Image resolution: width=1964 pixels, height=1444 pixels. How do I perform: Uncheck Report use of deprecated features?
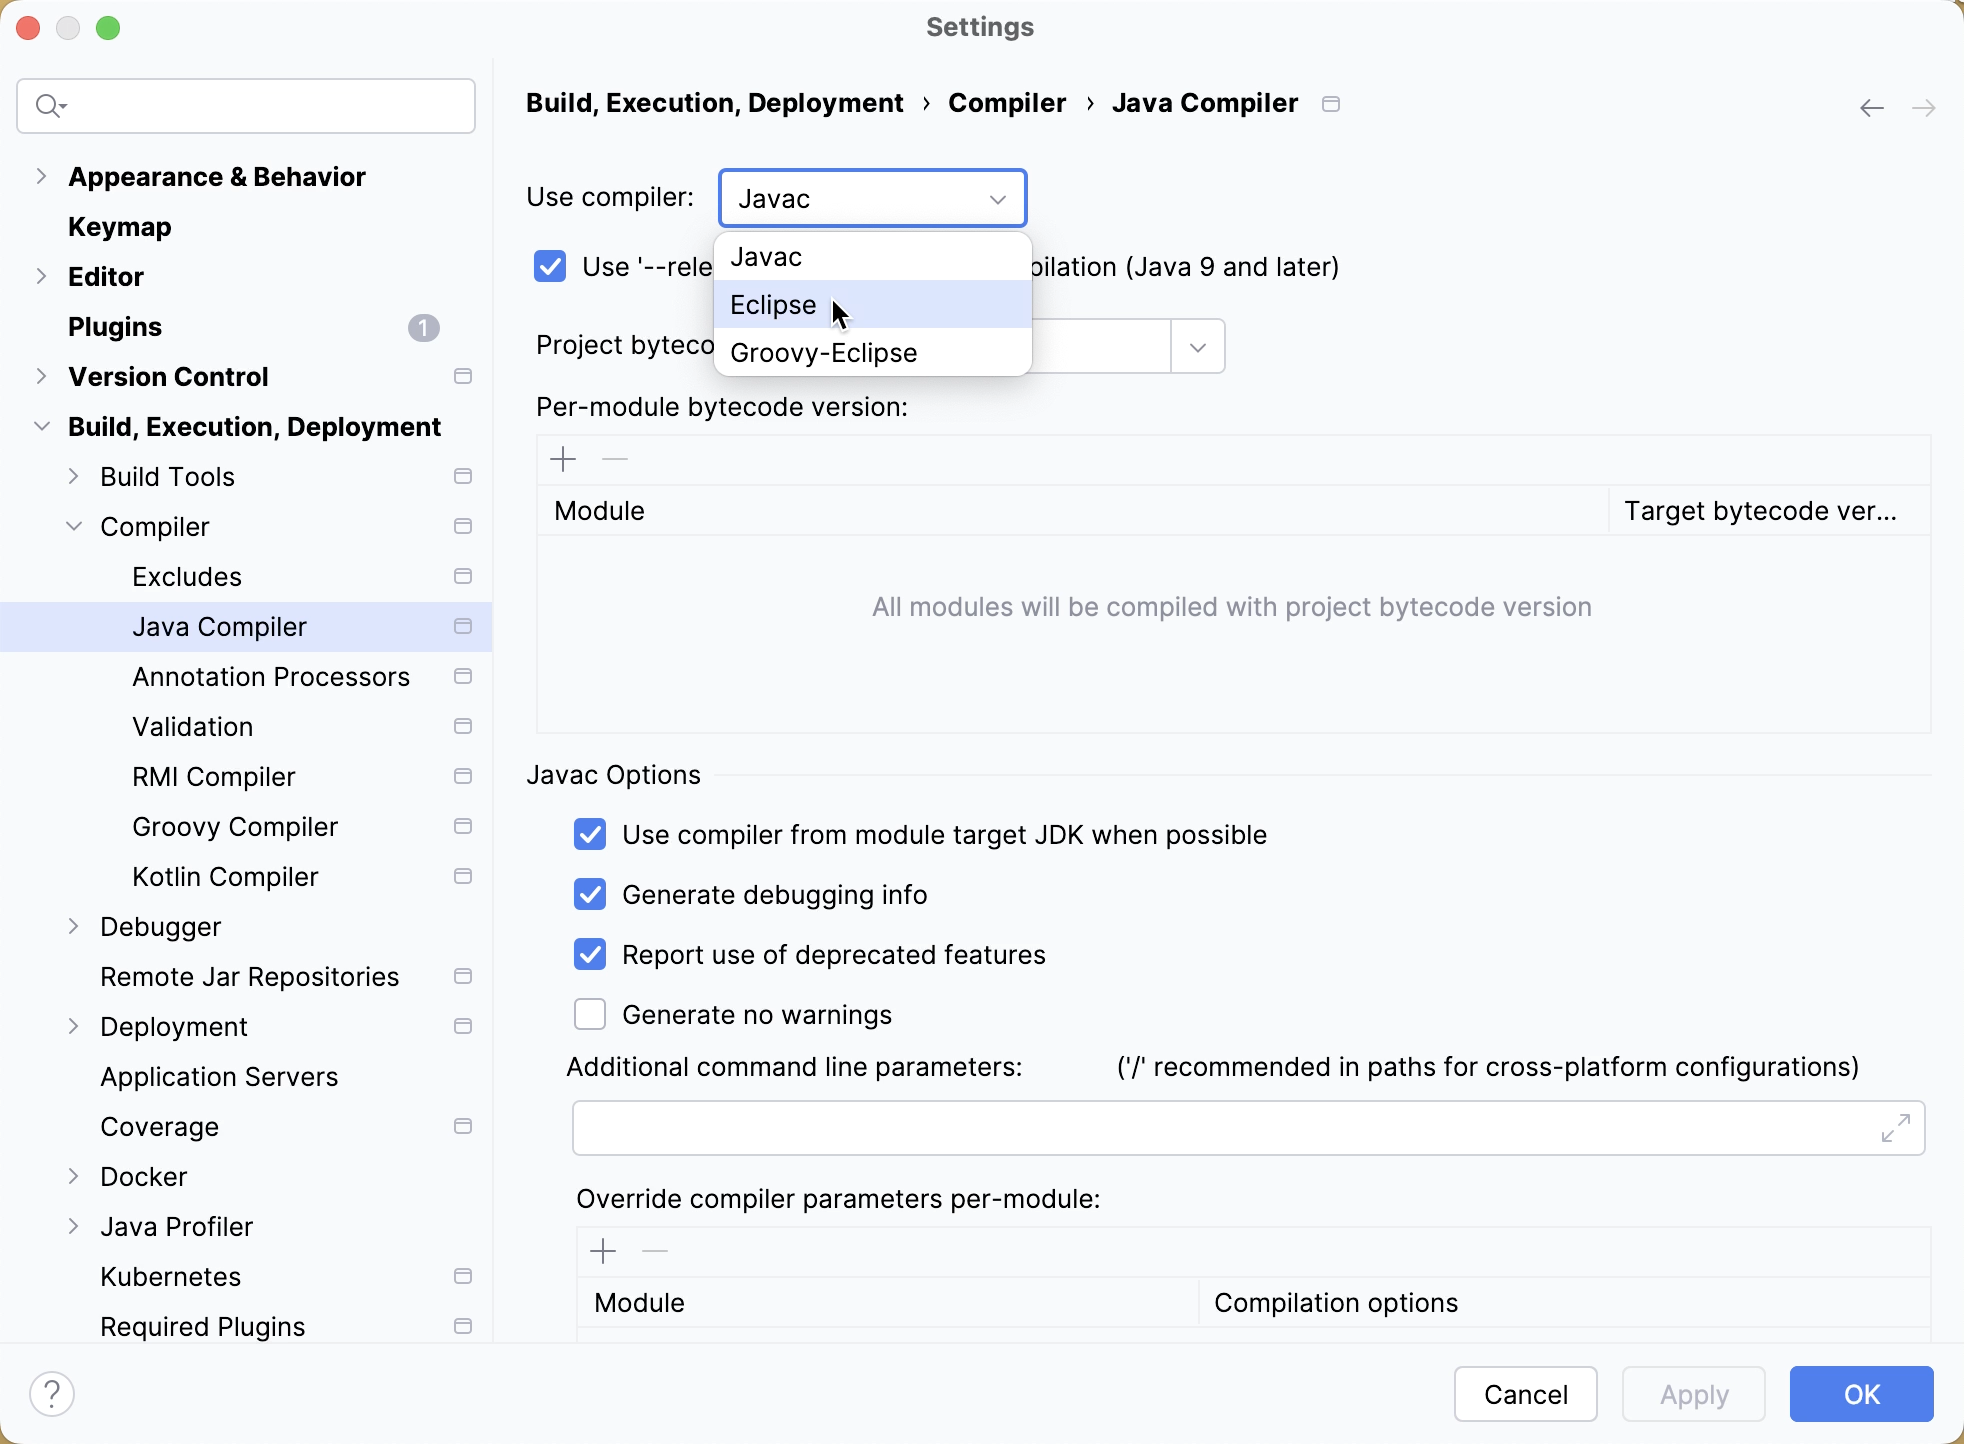[590, 955]
